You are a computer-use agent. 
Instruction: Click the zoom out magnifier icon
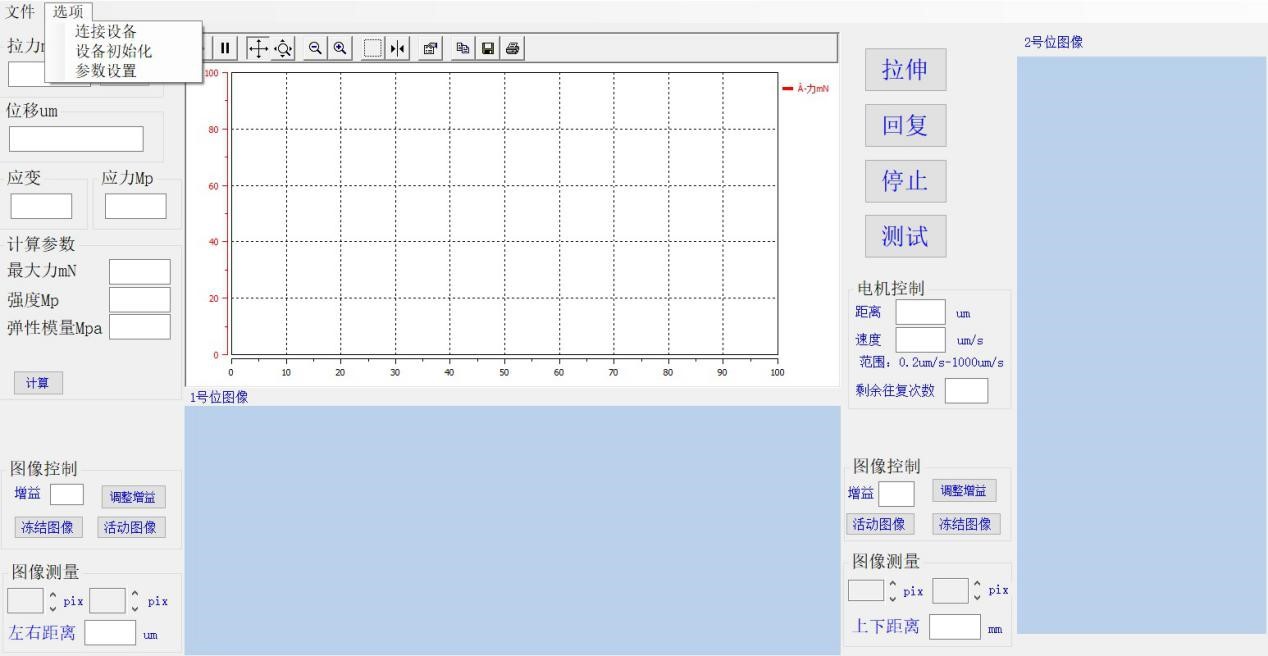point(314,47)
